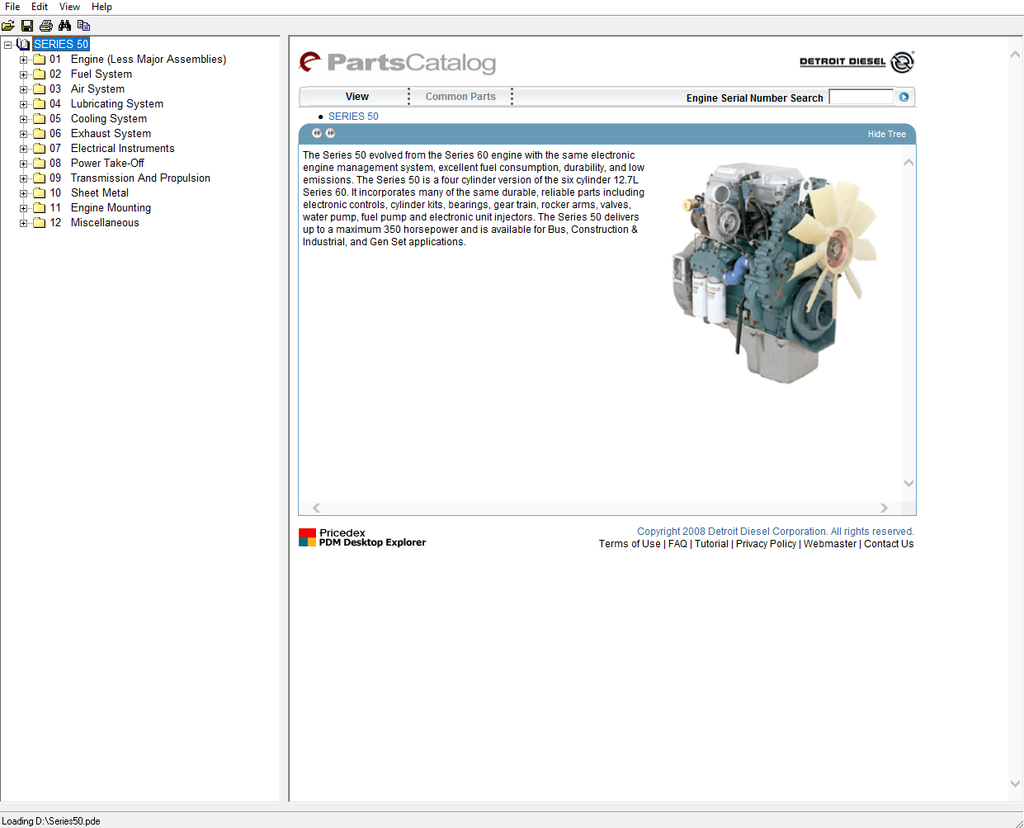1024x828 pixels.
Task: Open the Terms of Use link
Action: 629,544
